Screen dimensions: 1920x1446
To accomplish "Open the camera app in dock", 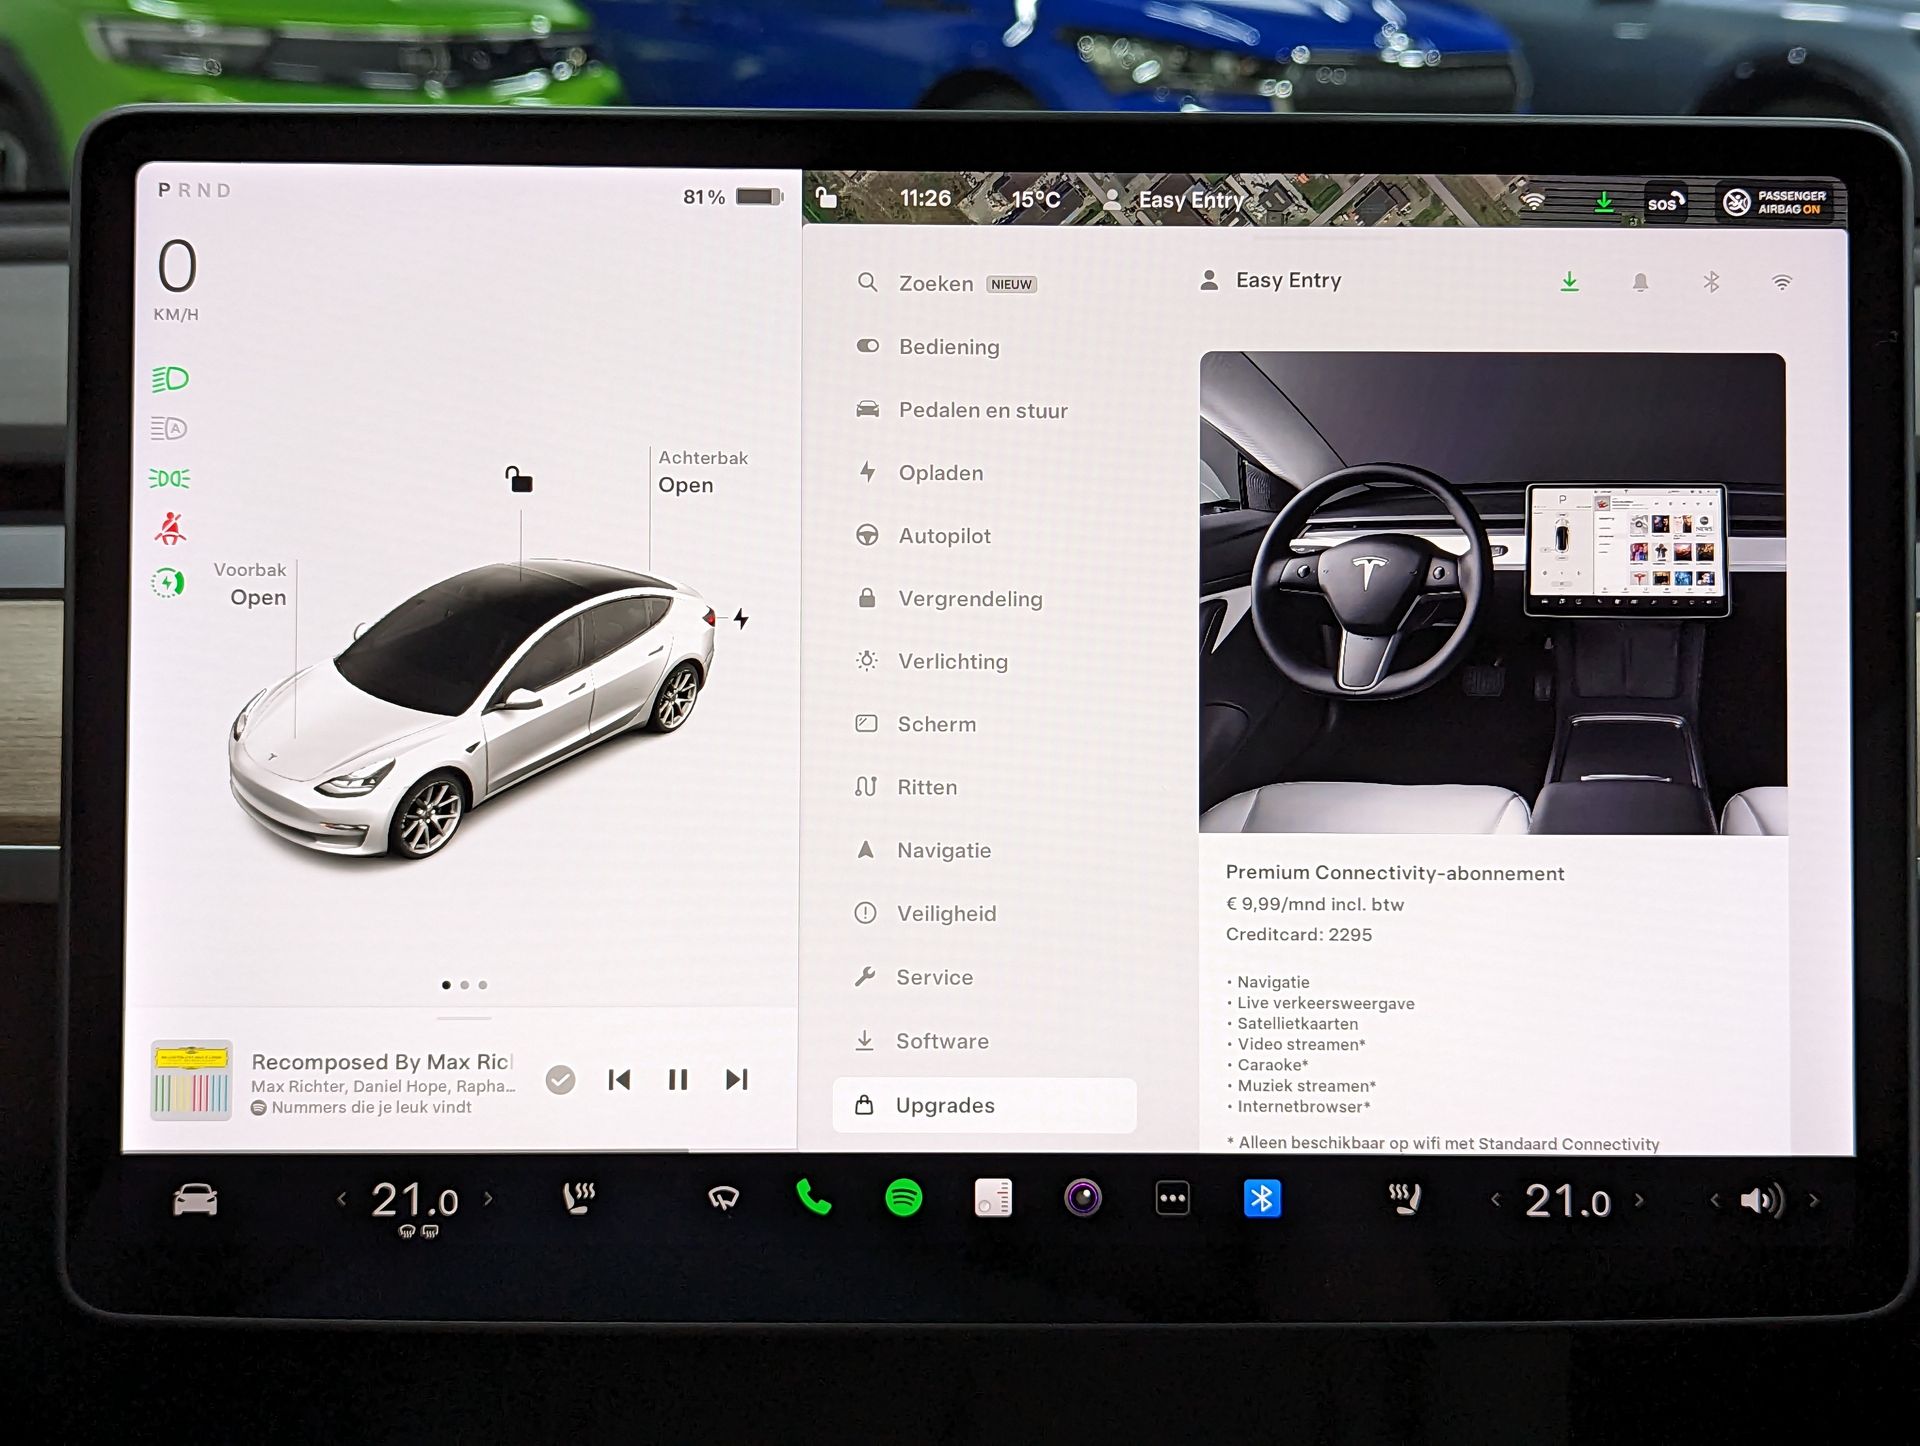I will tap(1083, 1197).
